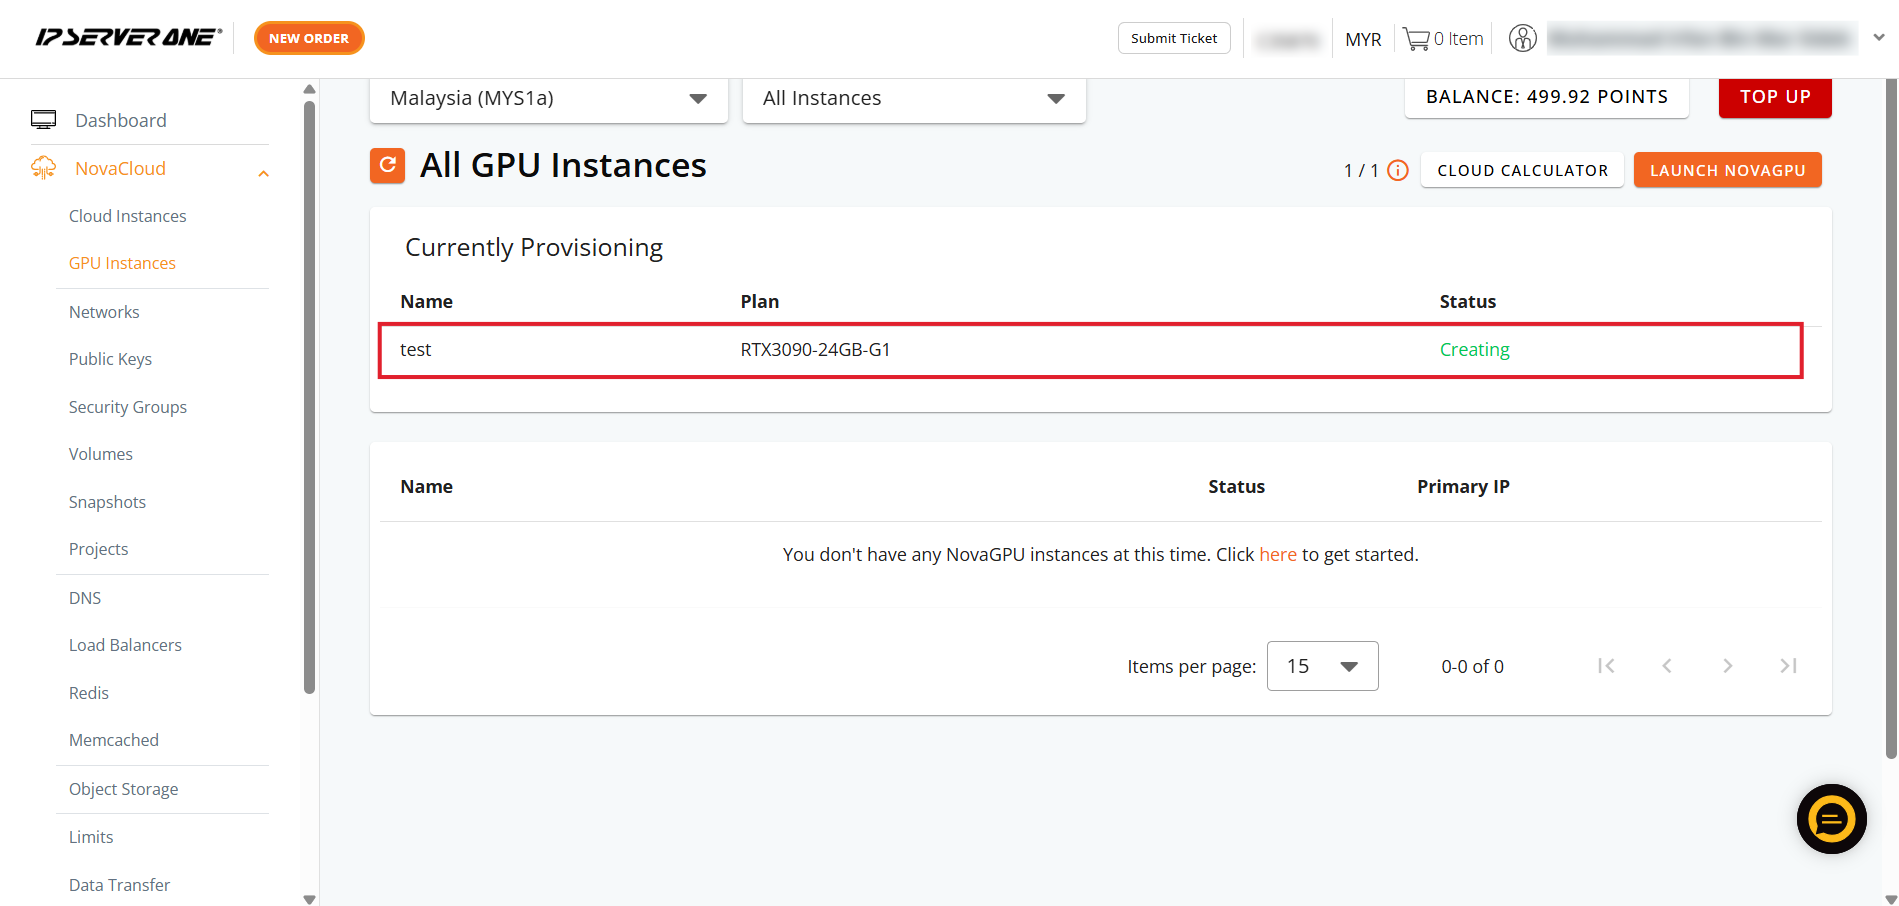Go to first page pagination icon
This screenshot has width=1899, height=906.
pyautogui.click(x=1606, y=666)
